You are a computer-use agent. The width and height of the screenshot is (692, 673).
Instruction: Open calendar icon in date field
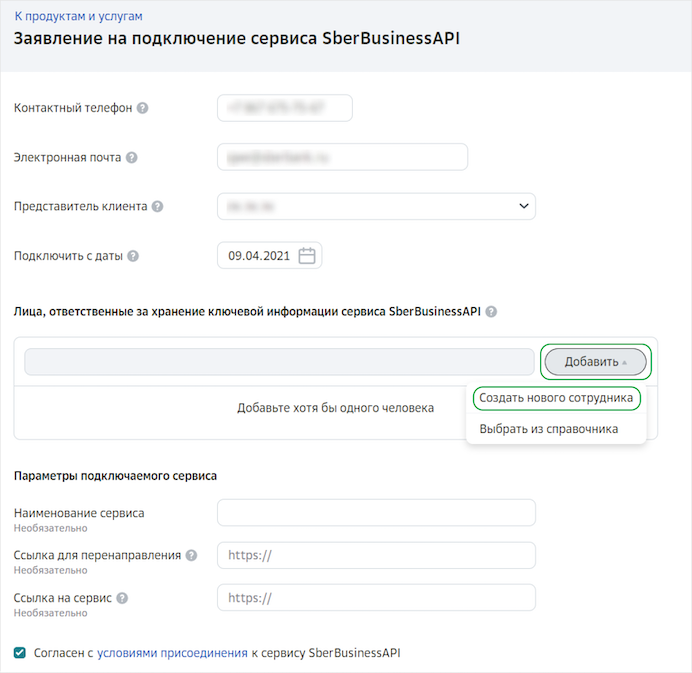(x=307, y=256)
